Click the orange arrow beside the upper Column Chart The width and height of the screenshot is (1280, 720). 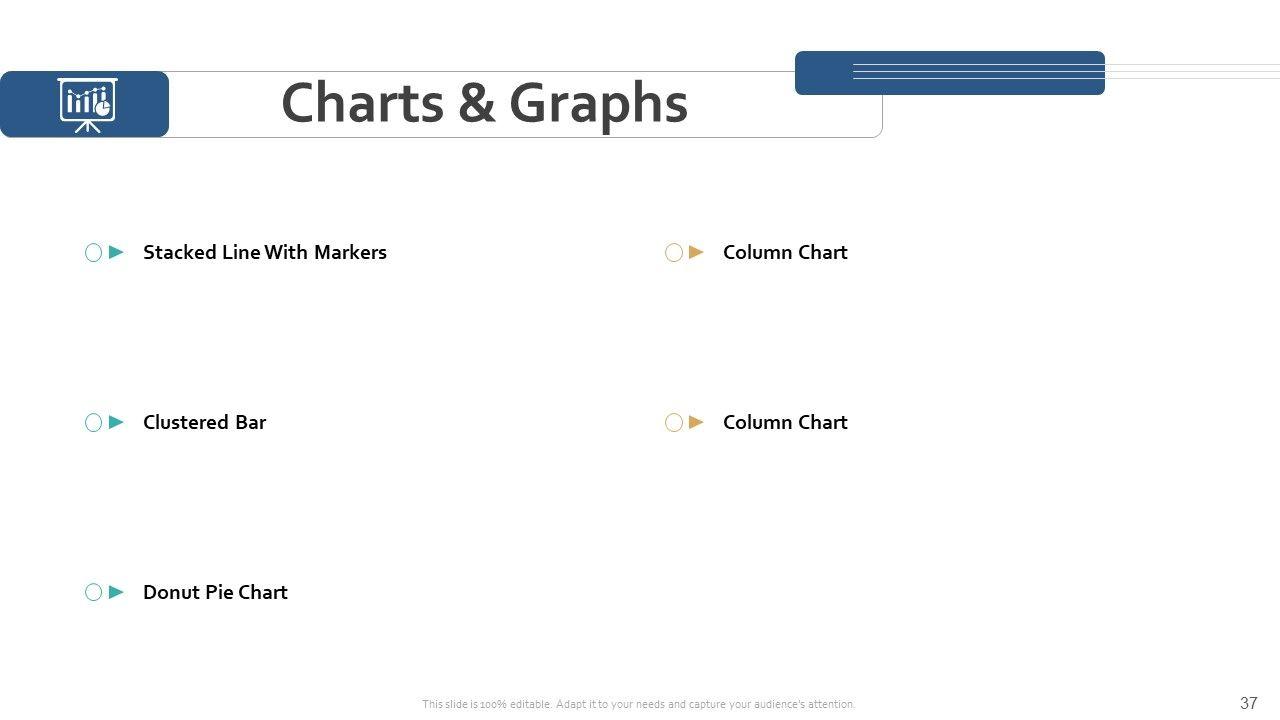[696, 252]
